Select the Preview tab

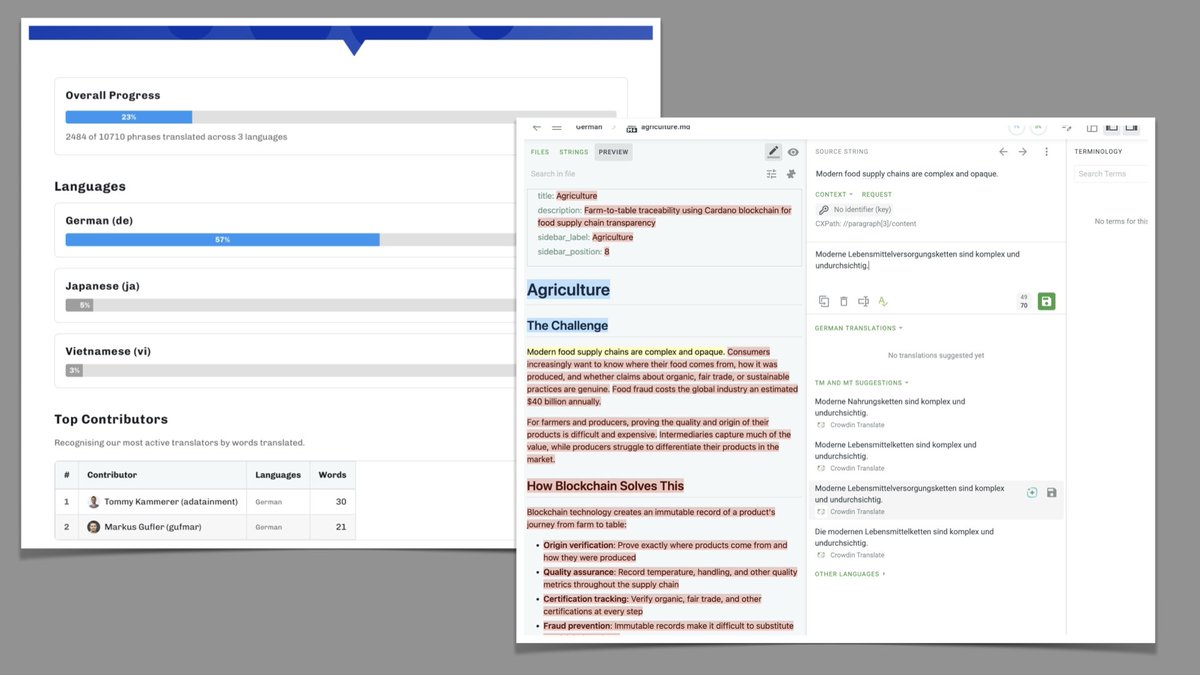pos(614,152)
